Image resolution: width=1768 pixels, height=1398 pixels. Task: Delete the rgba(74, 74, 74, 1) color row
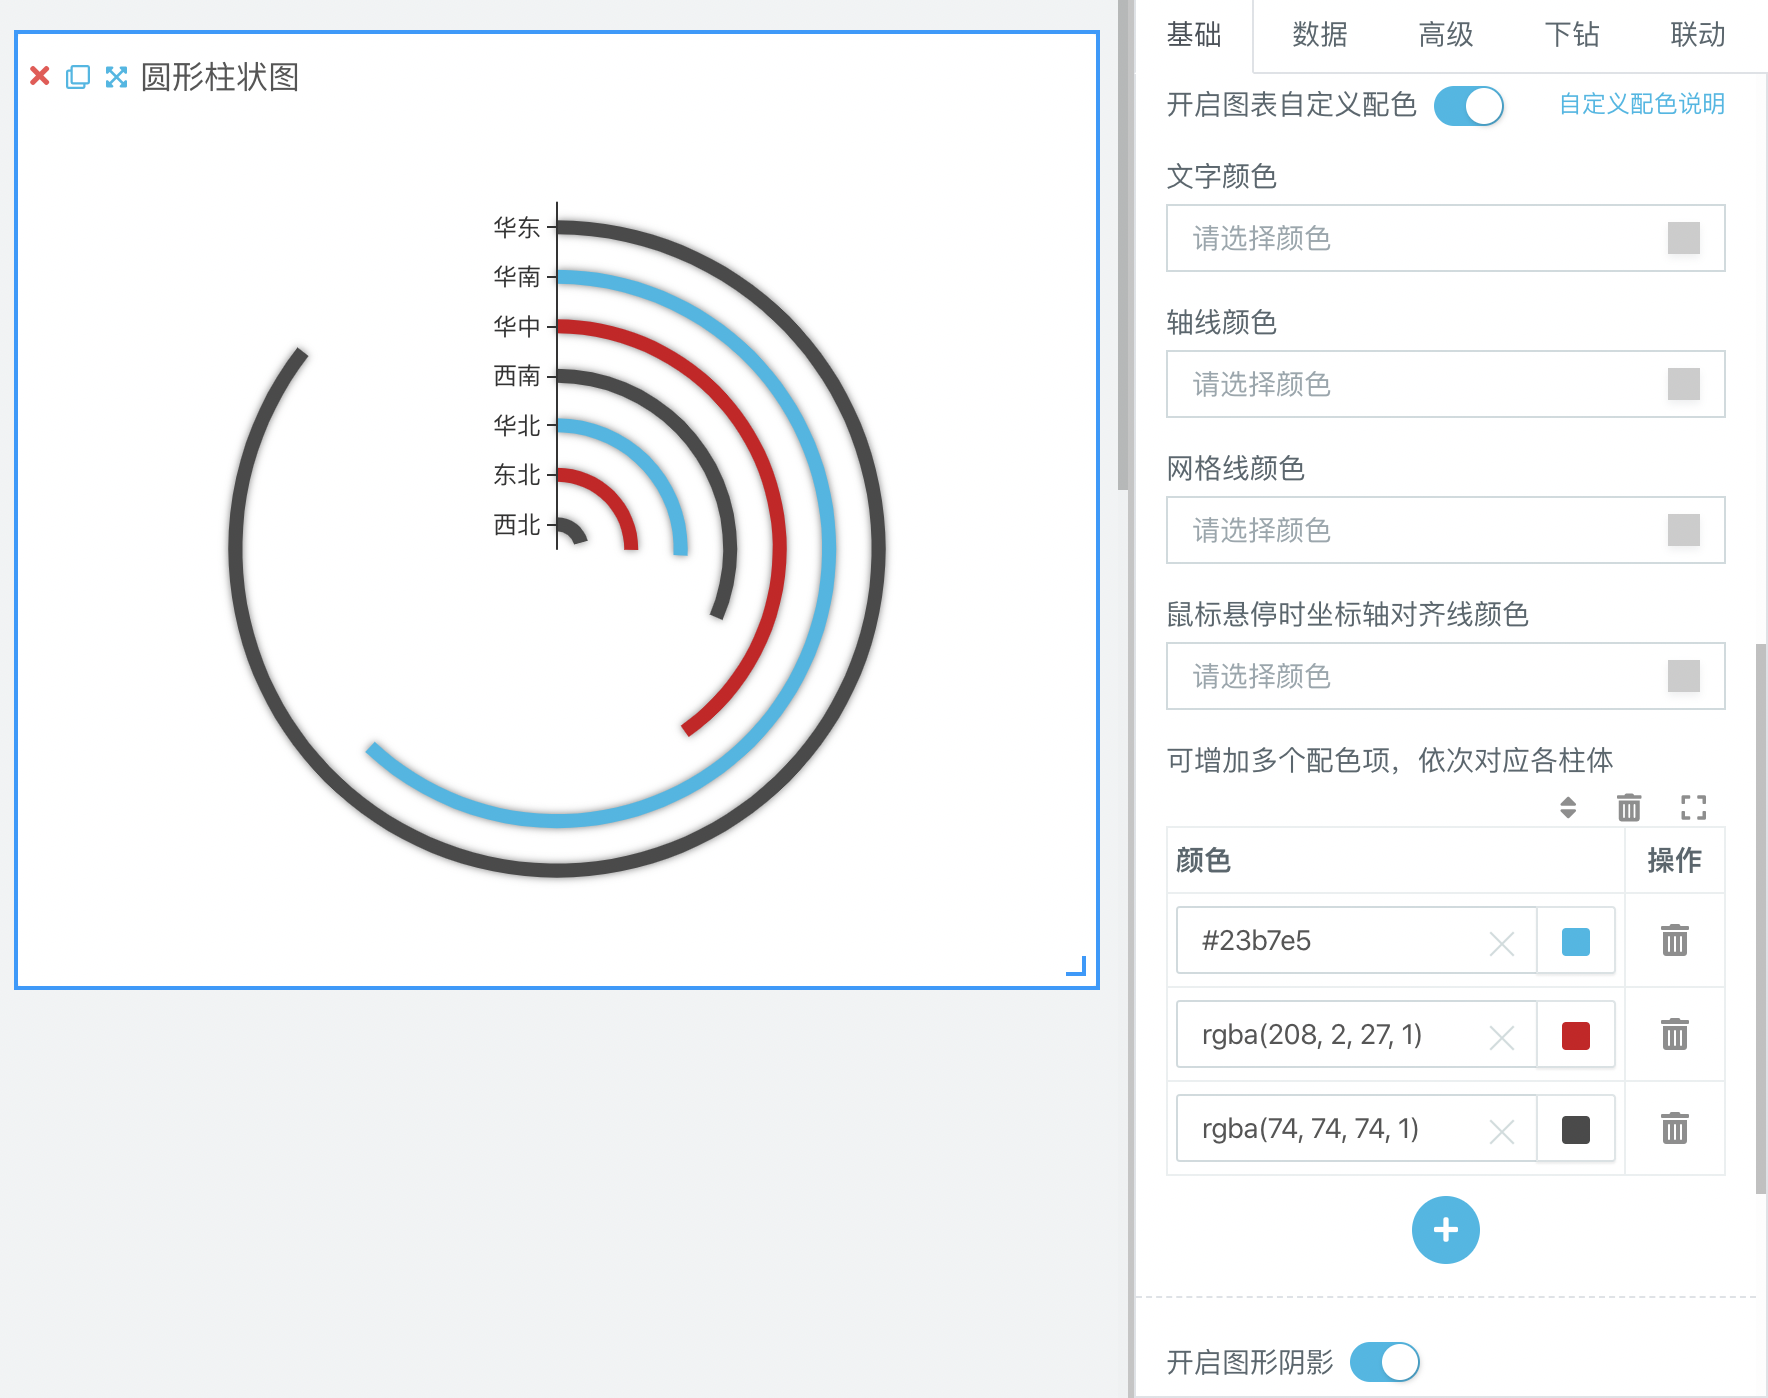1675,1128
